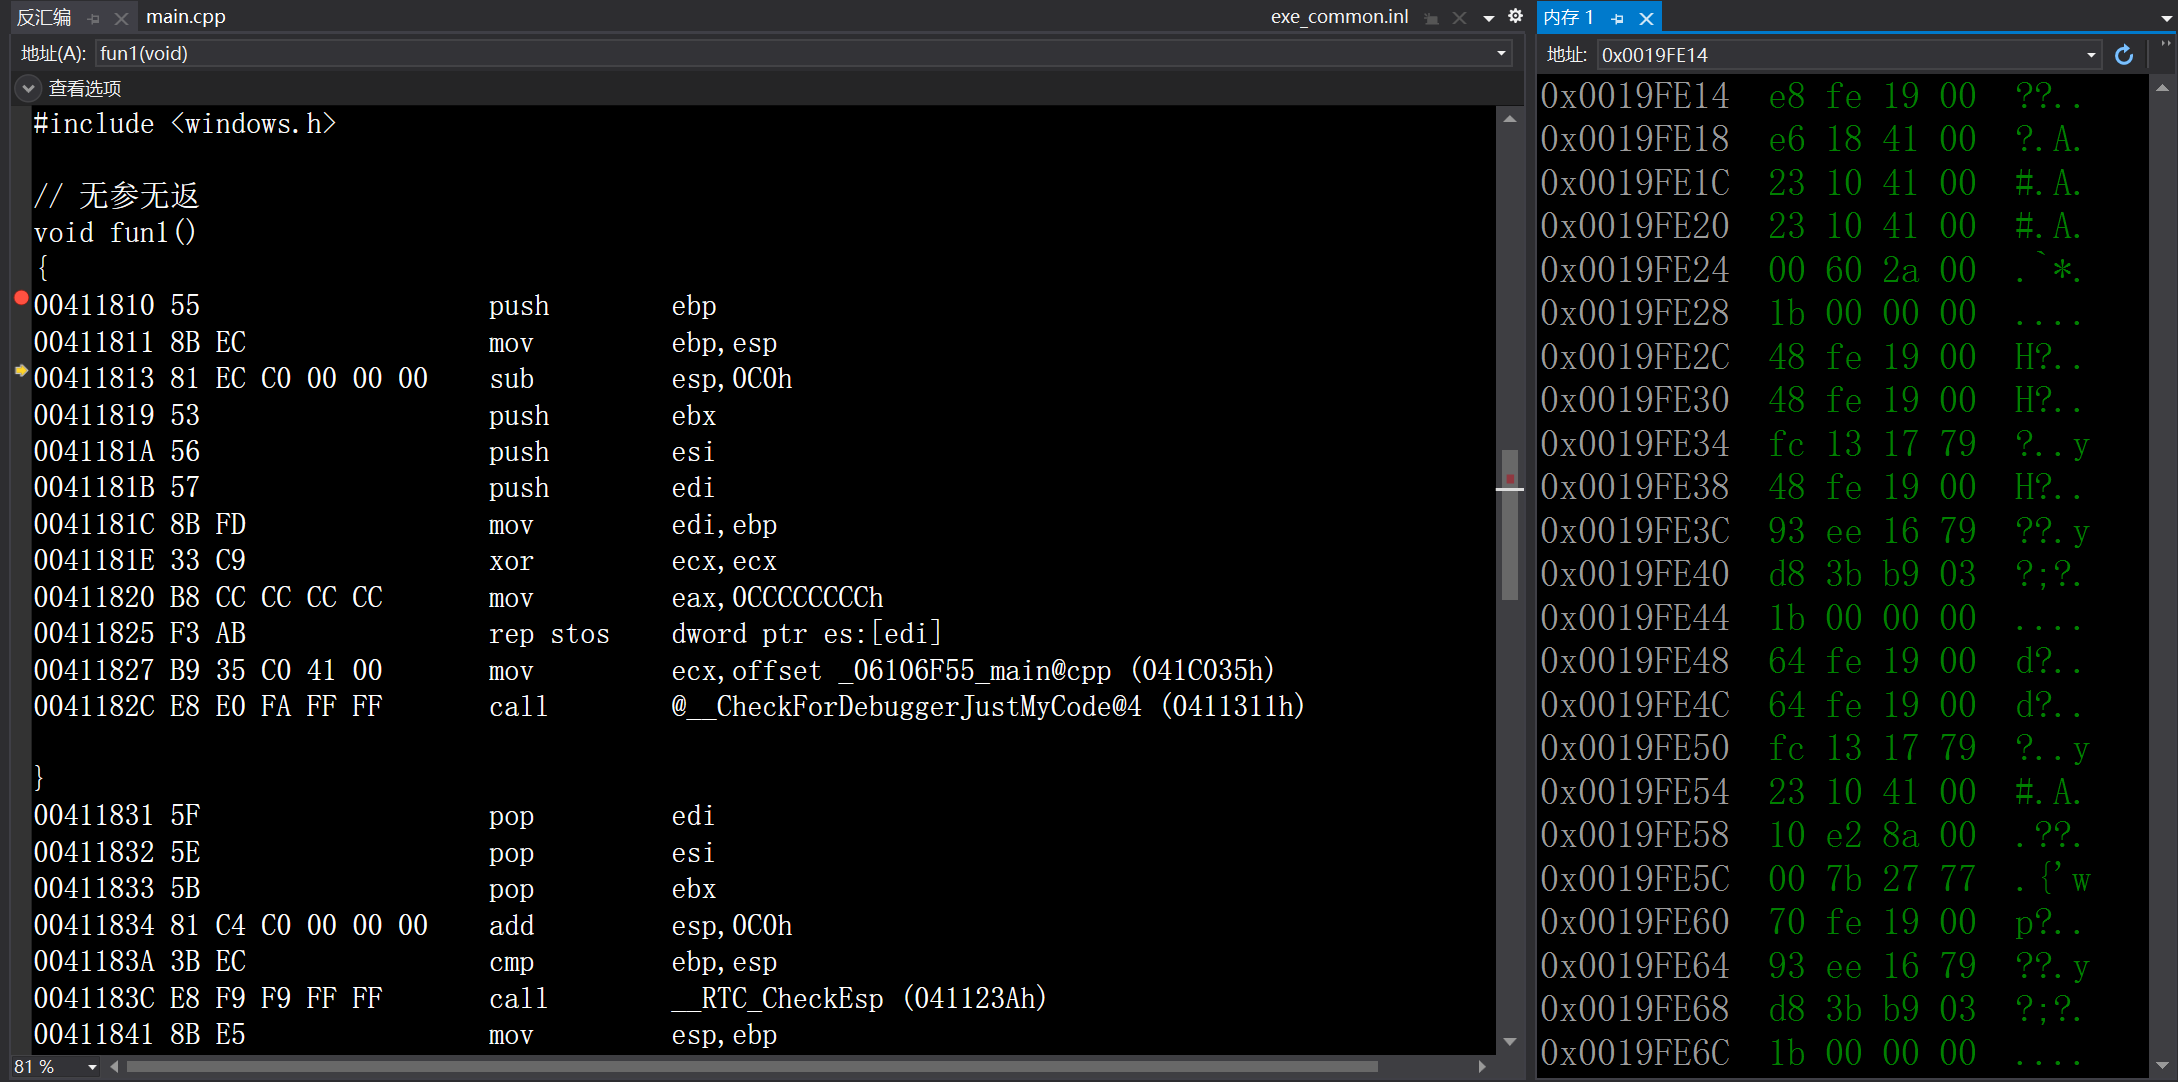Viewport: 2178px width, 1082px height.
Task: Keep exe_common.inl preview tab open
Action: click(1431, 18)
